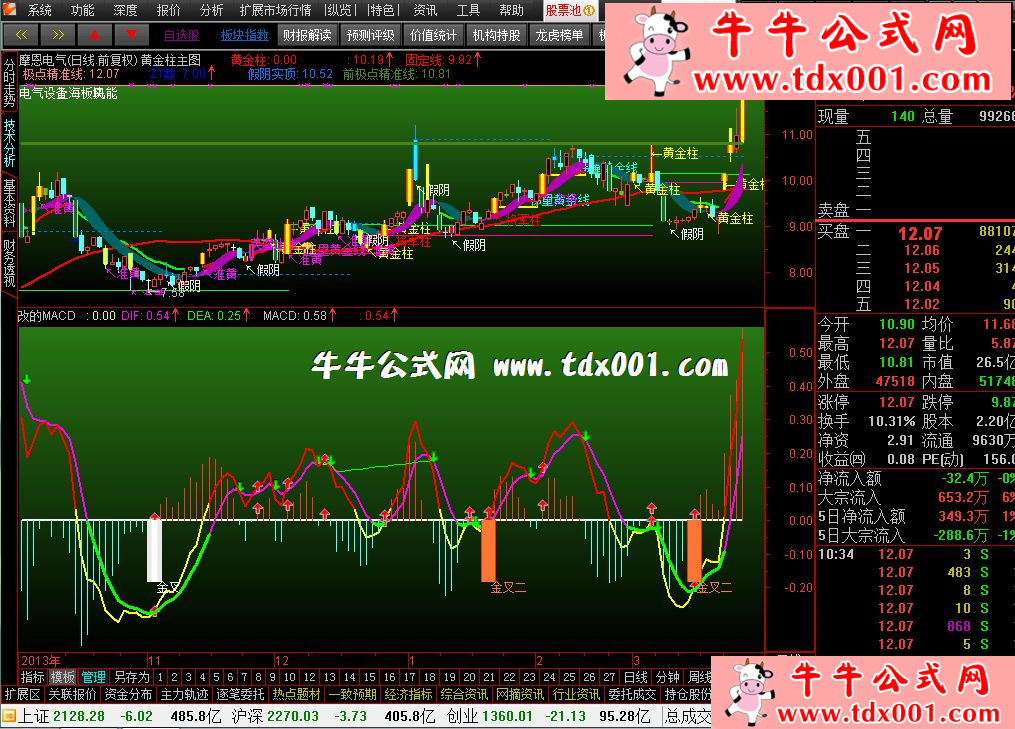Select template number 5
The height and width of the screenshot is (729, 1015).
[x=216, y=677]
